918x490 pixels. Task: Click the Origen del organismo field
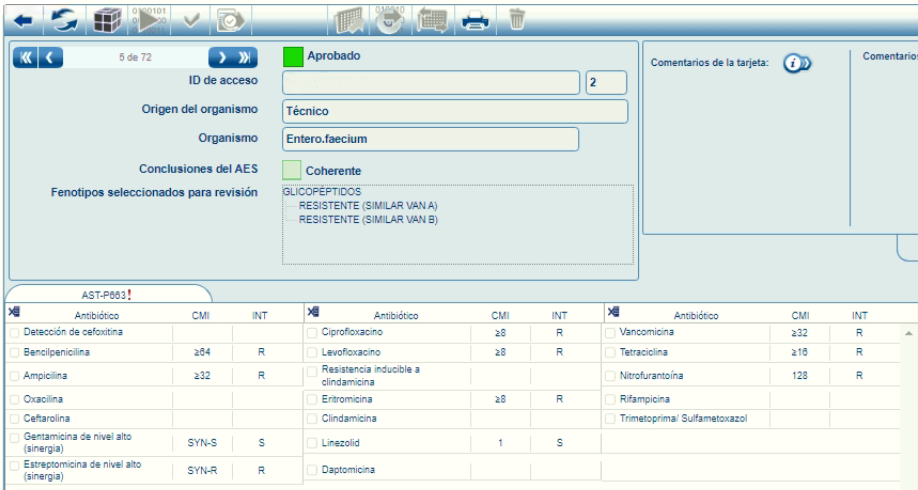coord(455,111)
